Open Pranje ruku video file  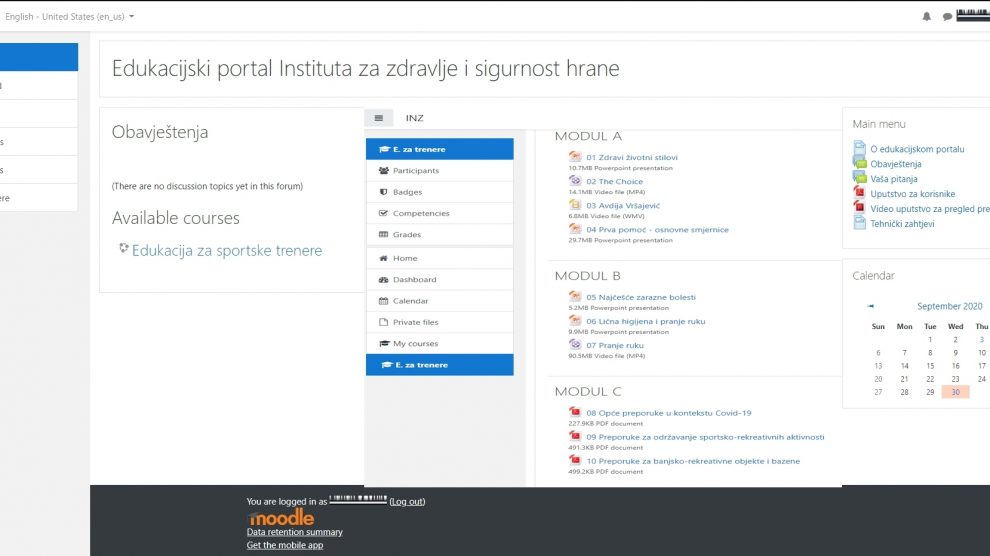(614, 345)
